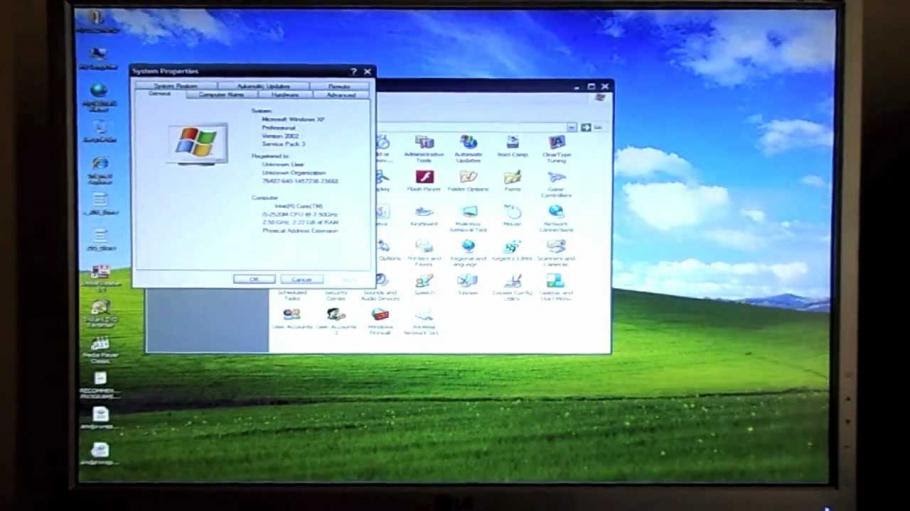The width and height of the screenshot is (910, 511).
Task: Click the Scheduled Tasks label in Control Panel
Action: point(292,295)
